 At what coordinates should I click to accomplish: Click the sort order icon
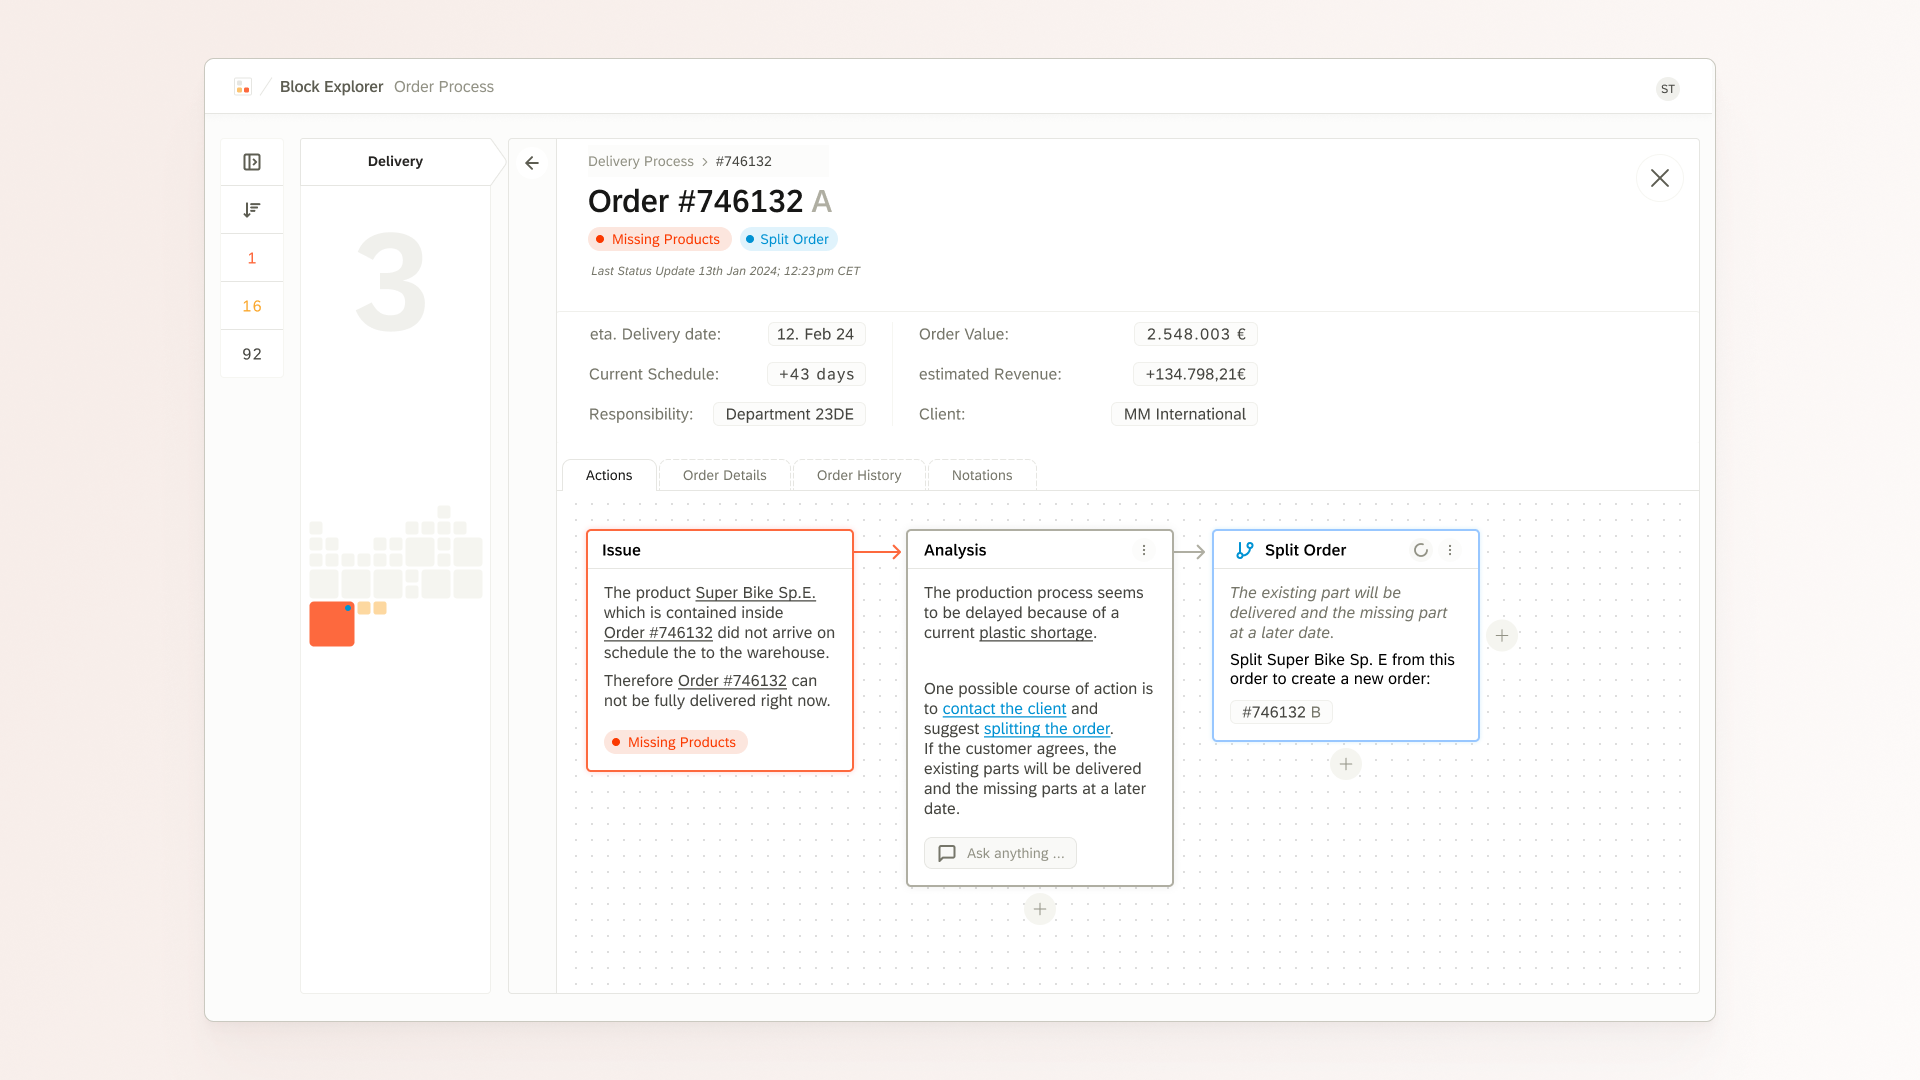(x=252, y=210)
